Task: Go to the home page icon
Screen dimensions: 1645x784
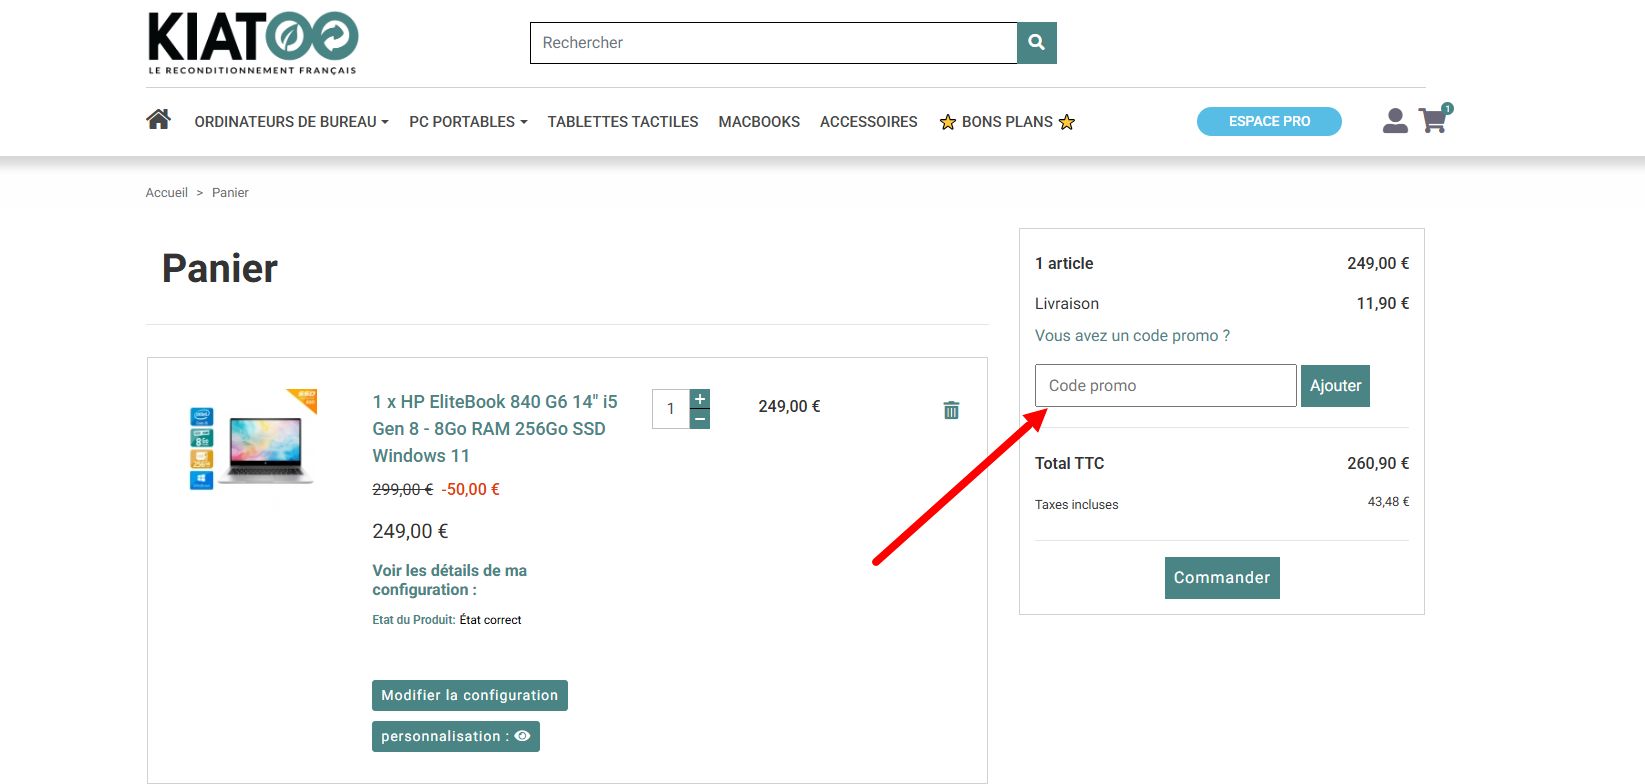Action: tap(158, 120)
